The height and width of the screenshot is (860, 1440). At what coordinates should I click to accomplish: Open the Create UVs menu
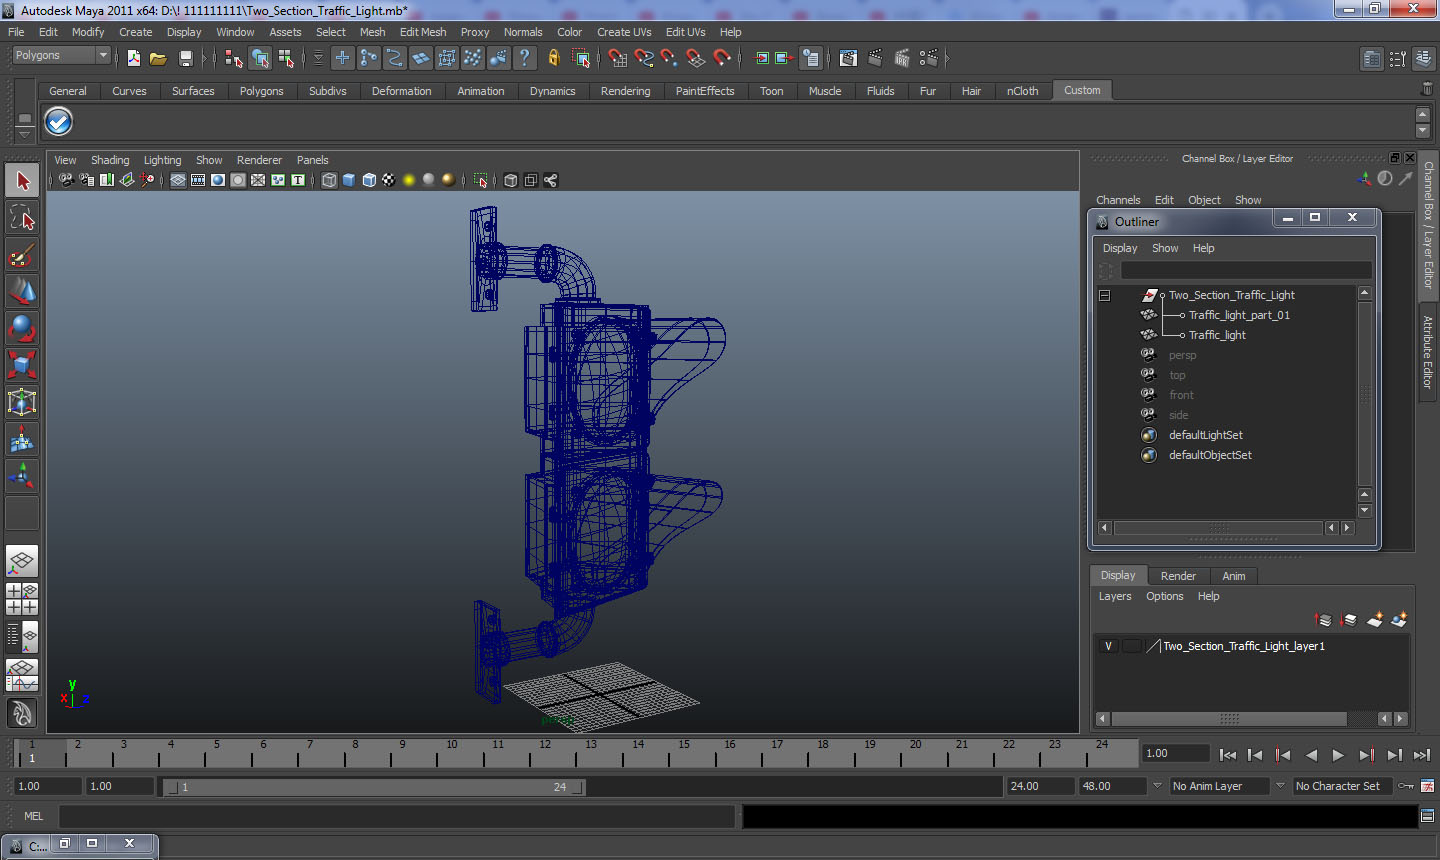point(624,32)
